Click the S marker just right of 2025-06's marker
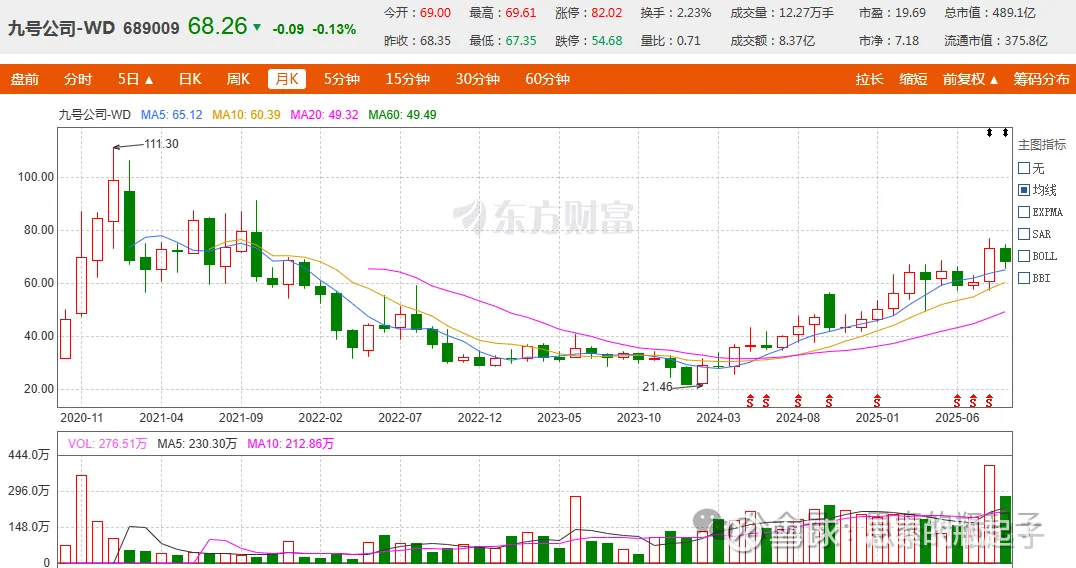The image size is (1076, 568). [973, 401]
